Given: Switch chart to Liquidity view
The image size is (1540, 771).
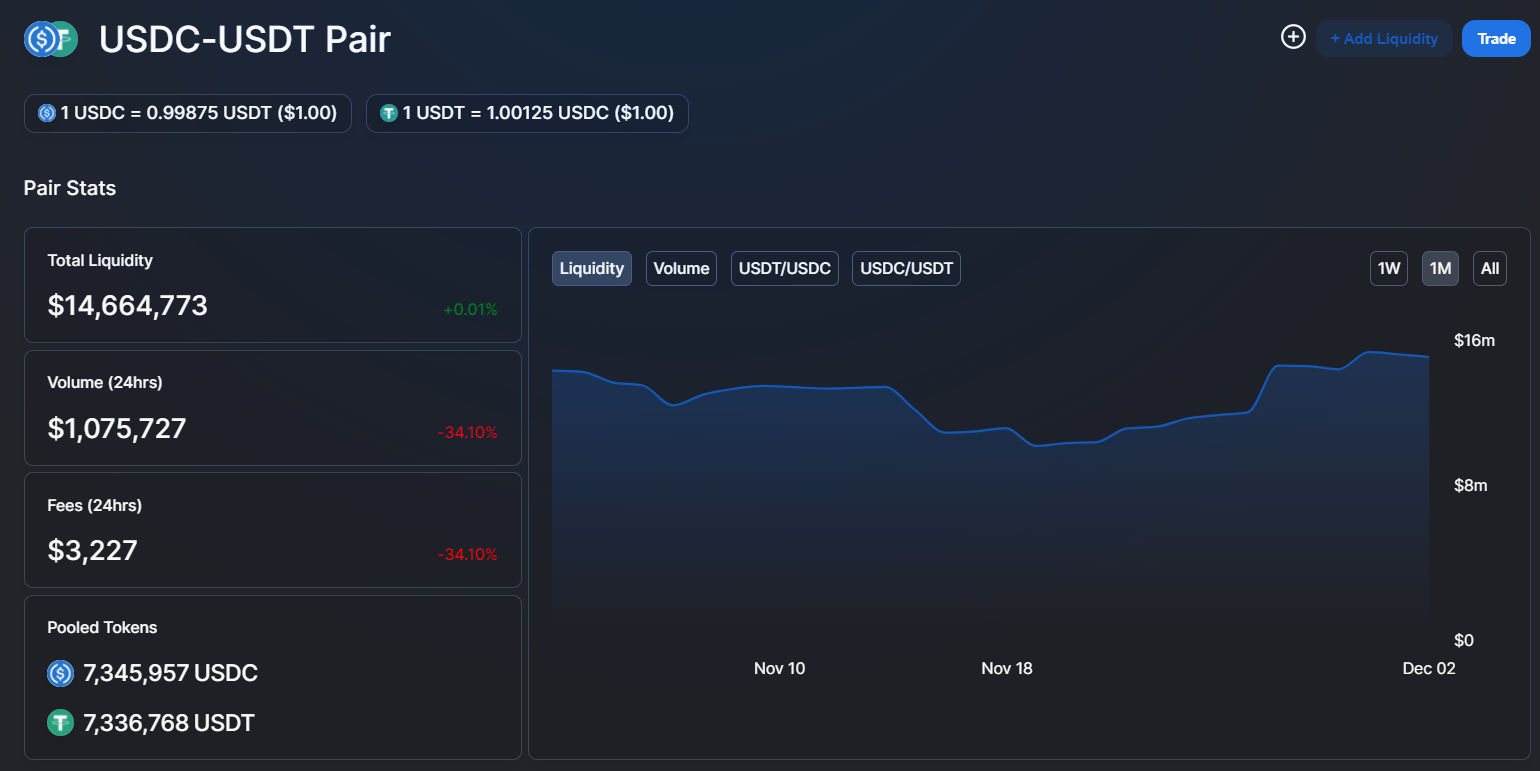Looking at the screenshot, I should [592, 268].
